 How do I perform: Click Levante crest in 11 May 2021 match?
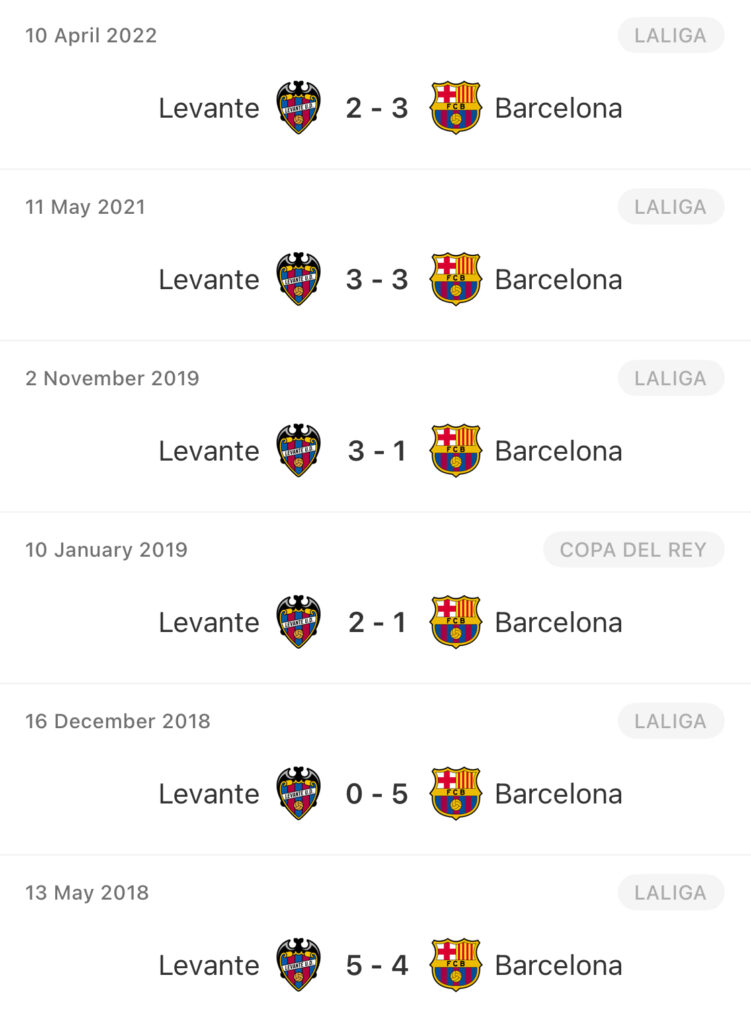298,279
